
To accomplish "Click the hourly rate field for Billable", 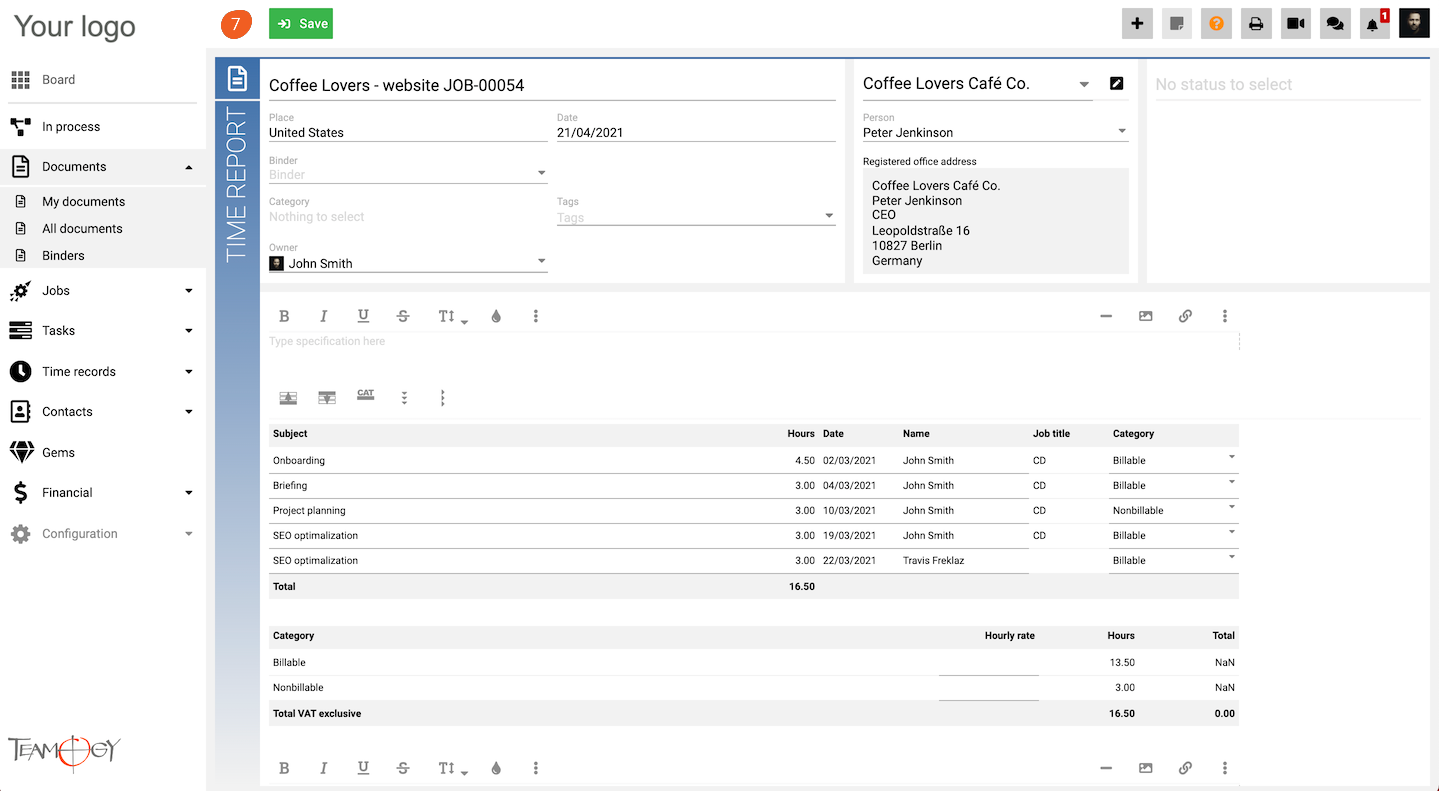I will 988,663.
